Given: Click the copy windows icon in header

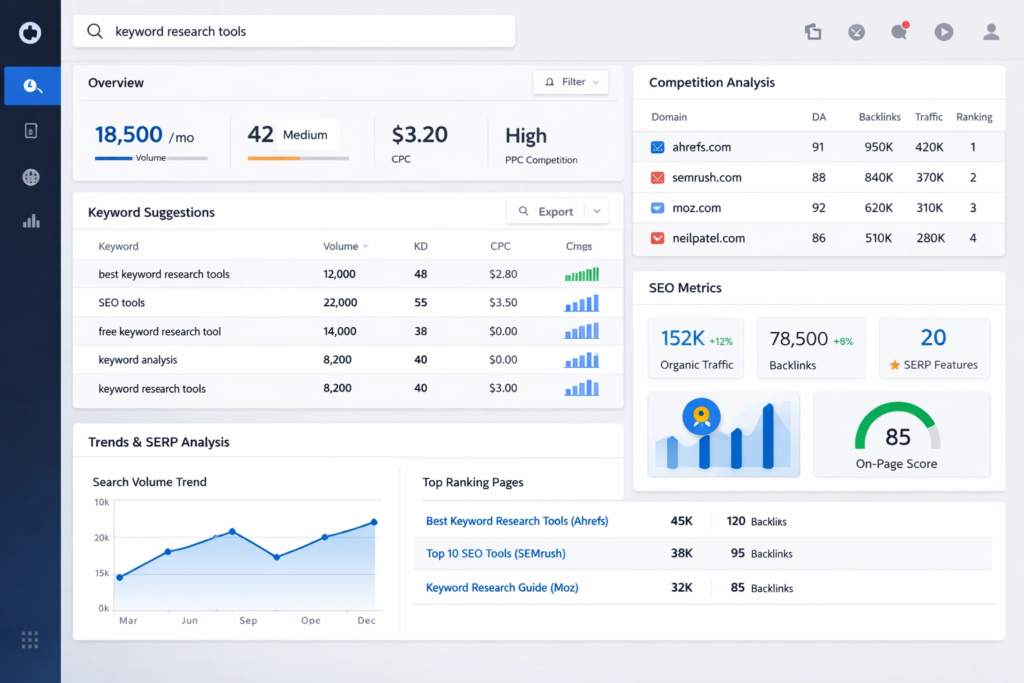Looking at the screenshot, I should [813, 32].
